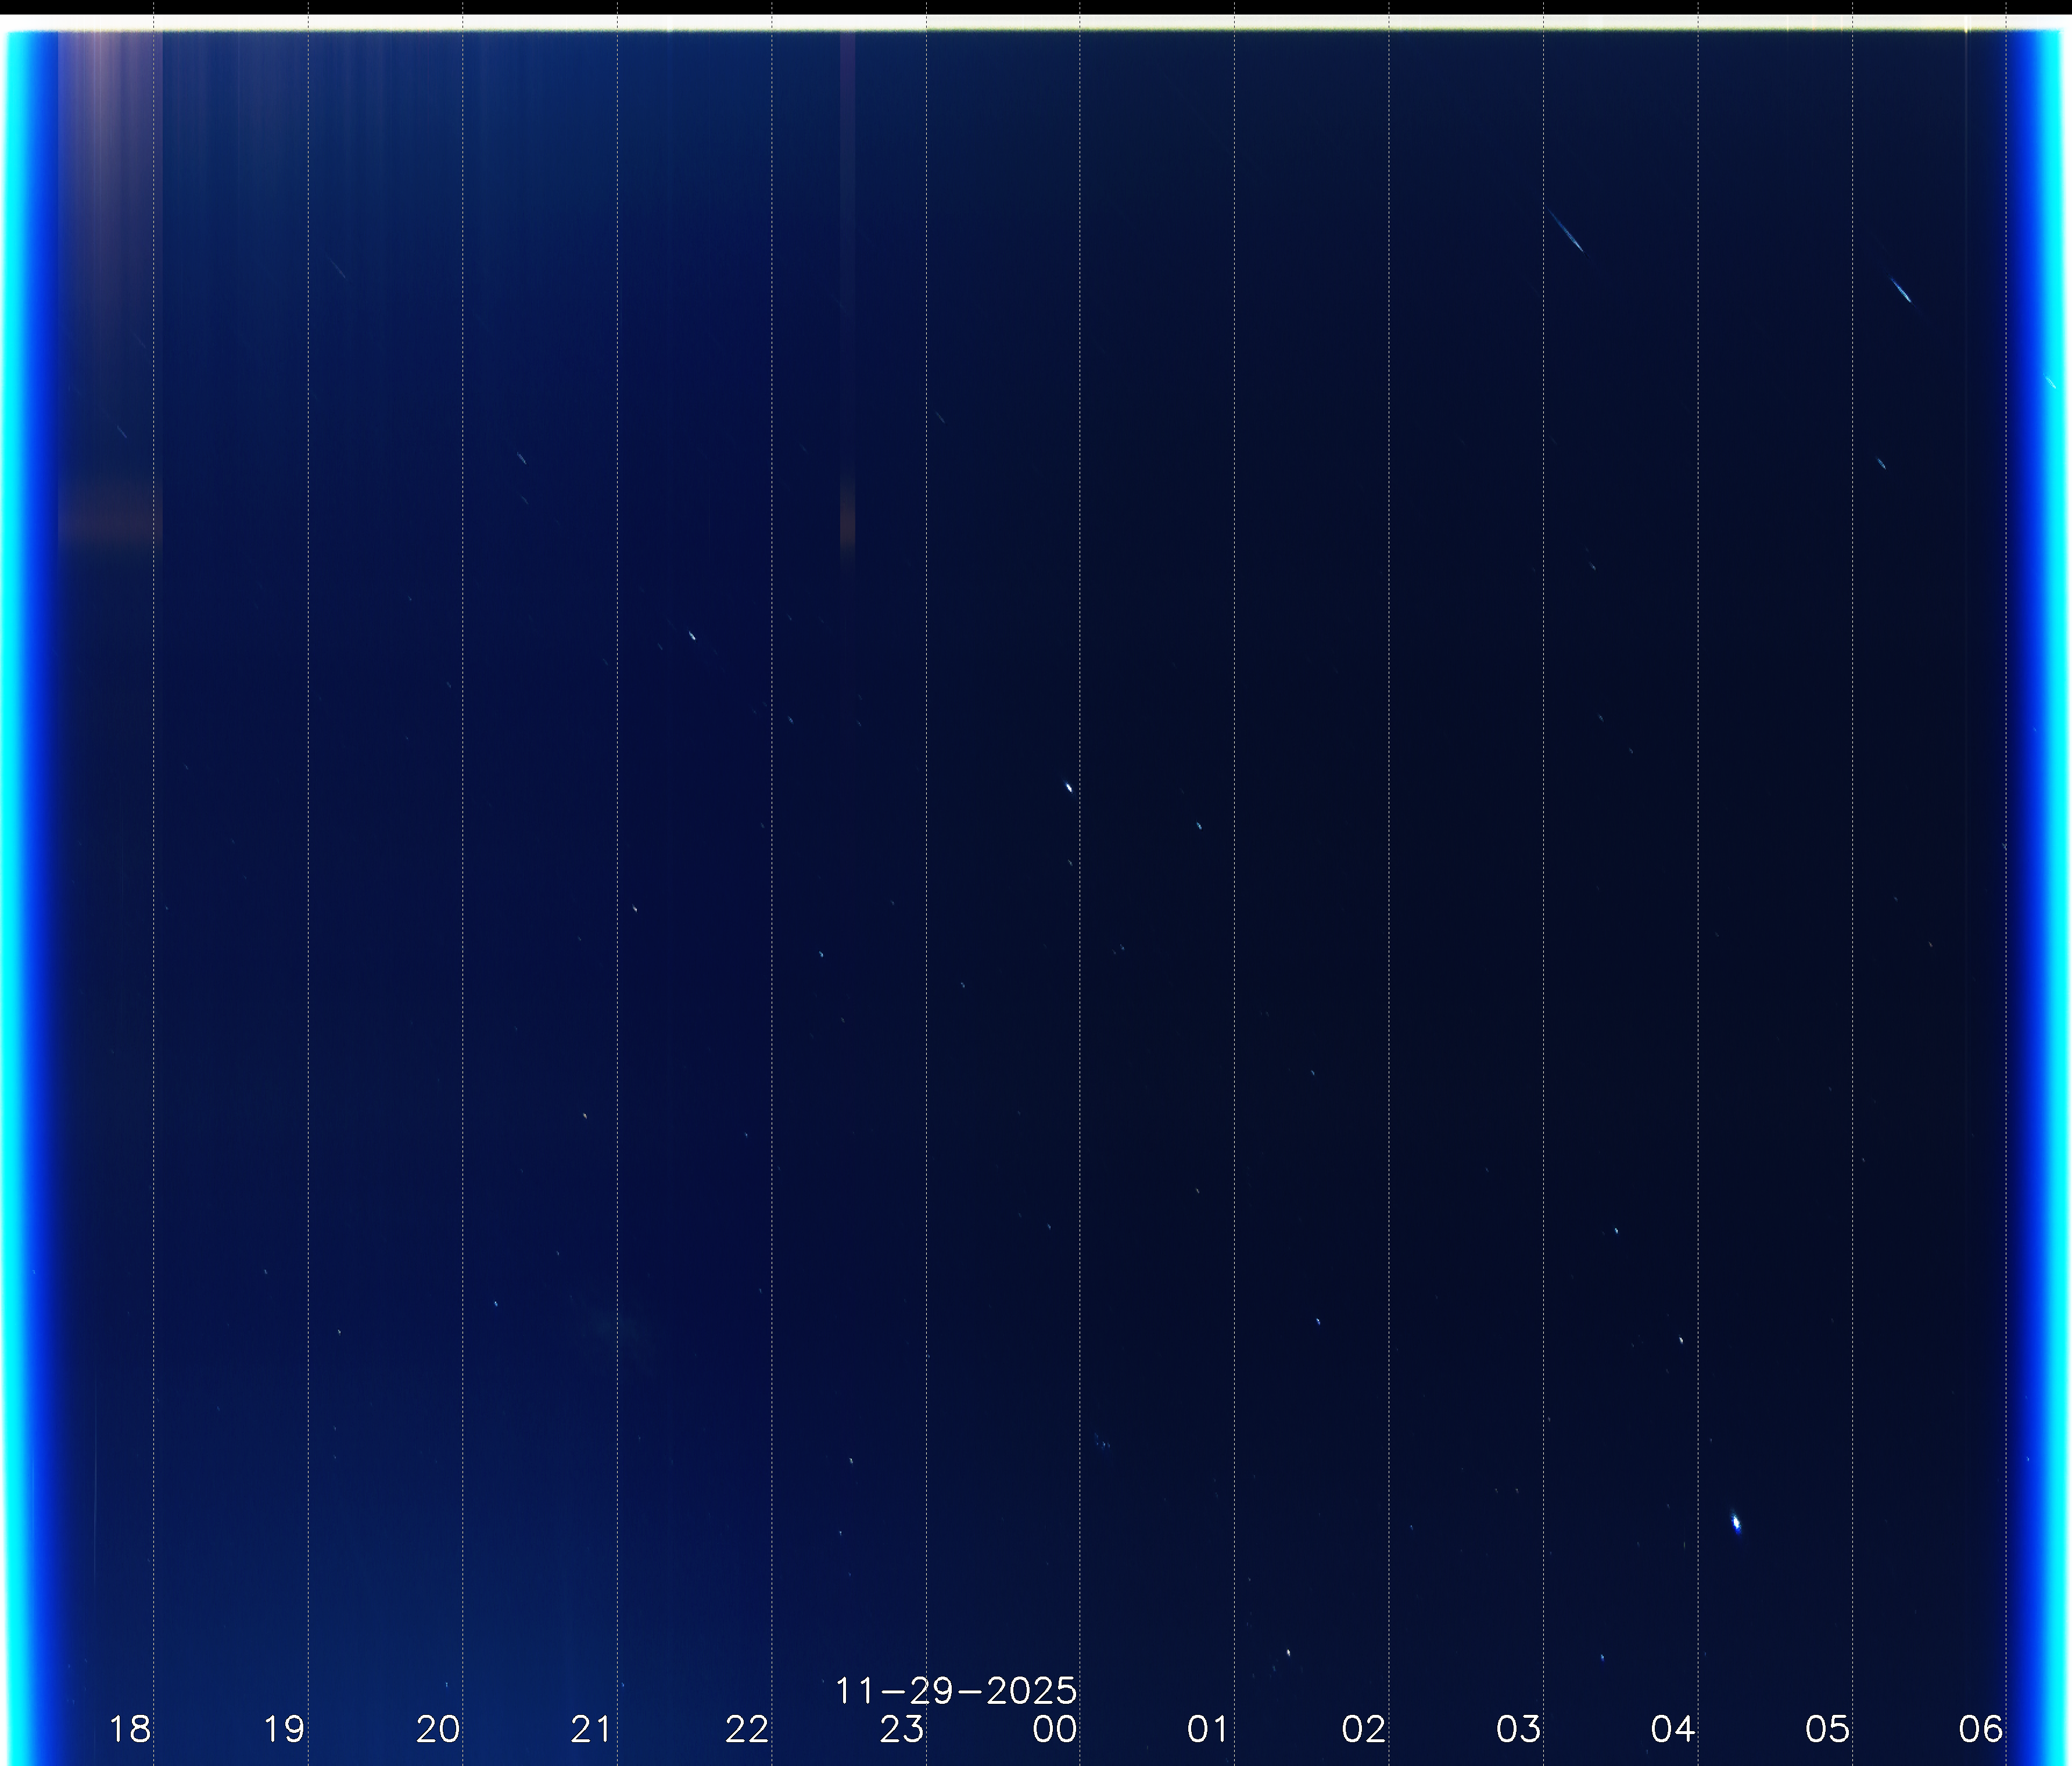This screenshot has width=2072, height=1766.
Task: Select the 02 hour label
Action: pyautogui.click(x=1364, y=1729)
